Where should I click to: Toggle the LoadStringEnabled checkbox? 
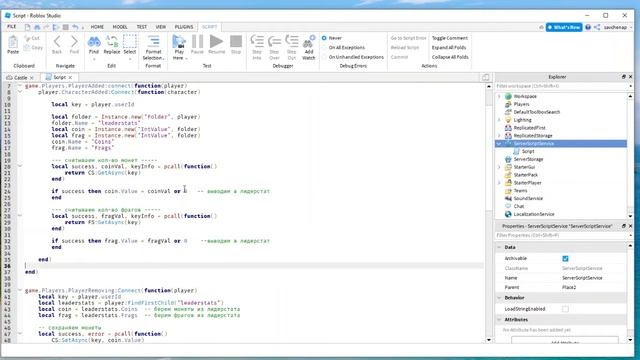[565, 309]
